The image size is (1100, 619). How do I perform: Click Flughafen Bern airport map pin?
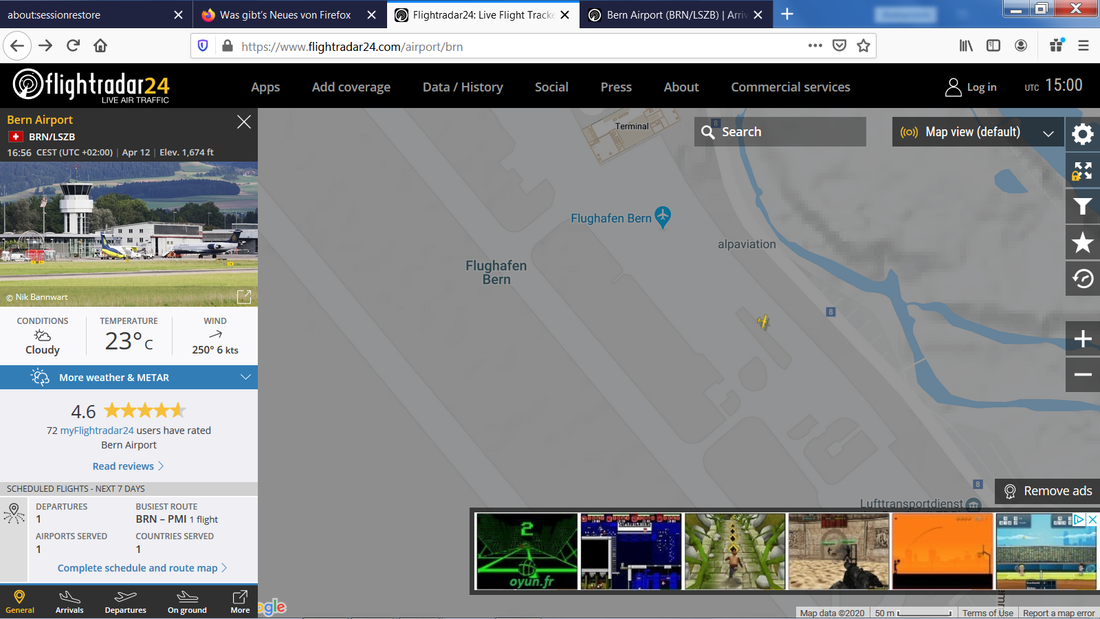tap(662, 217)
